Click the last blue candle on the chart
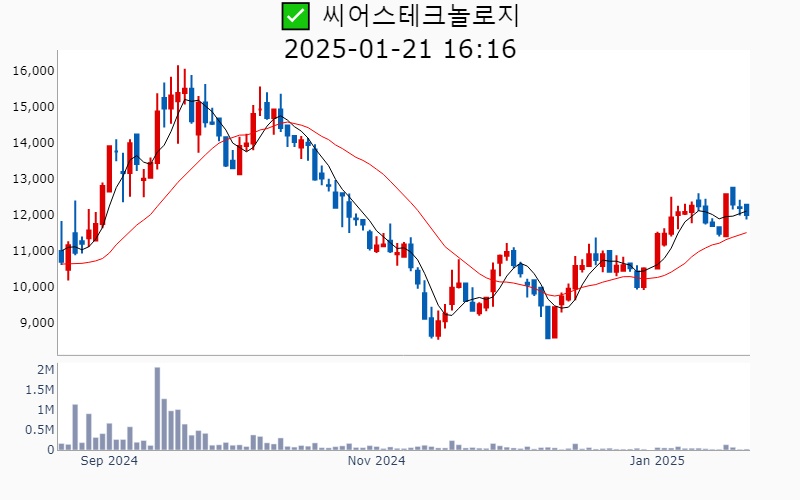 point(746,210)
